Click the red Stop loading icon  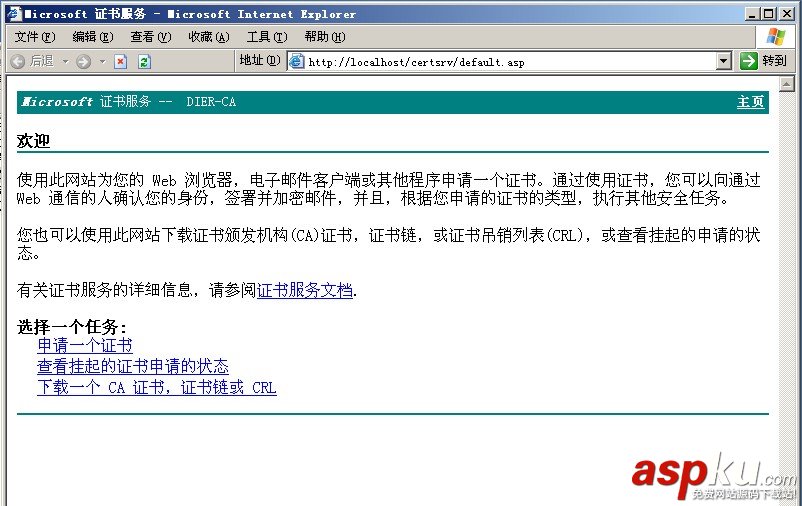coord(121,62)
